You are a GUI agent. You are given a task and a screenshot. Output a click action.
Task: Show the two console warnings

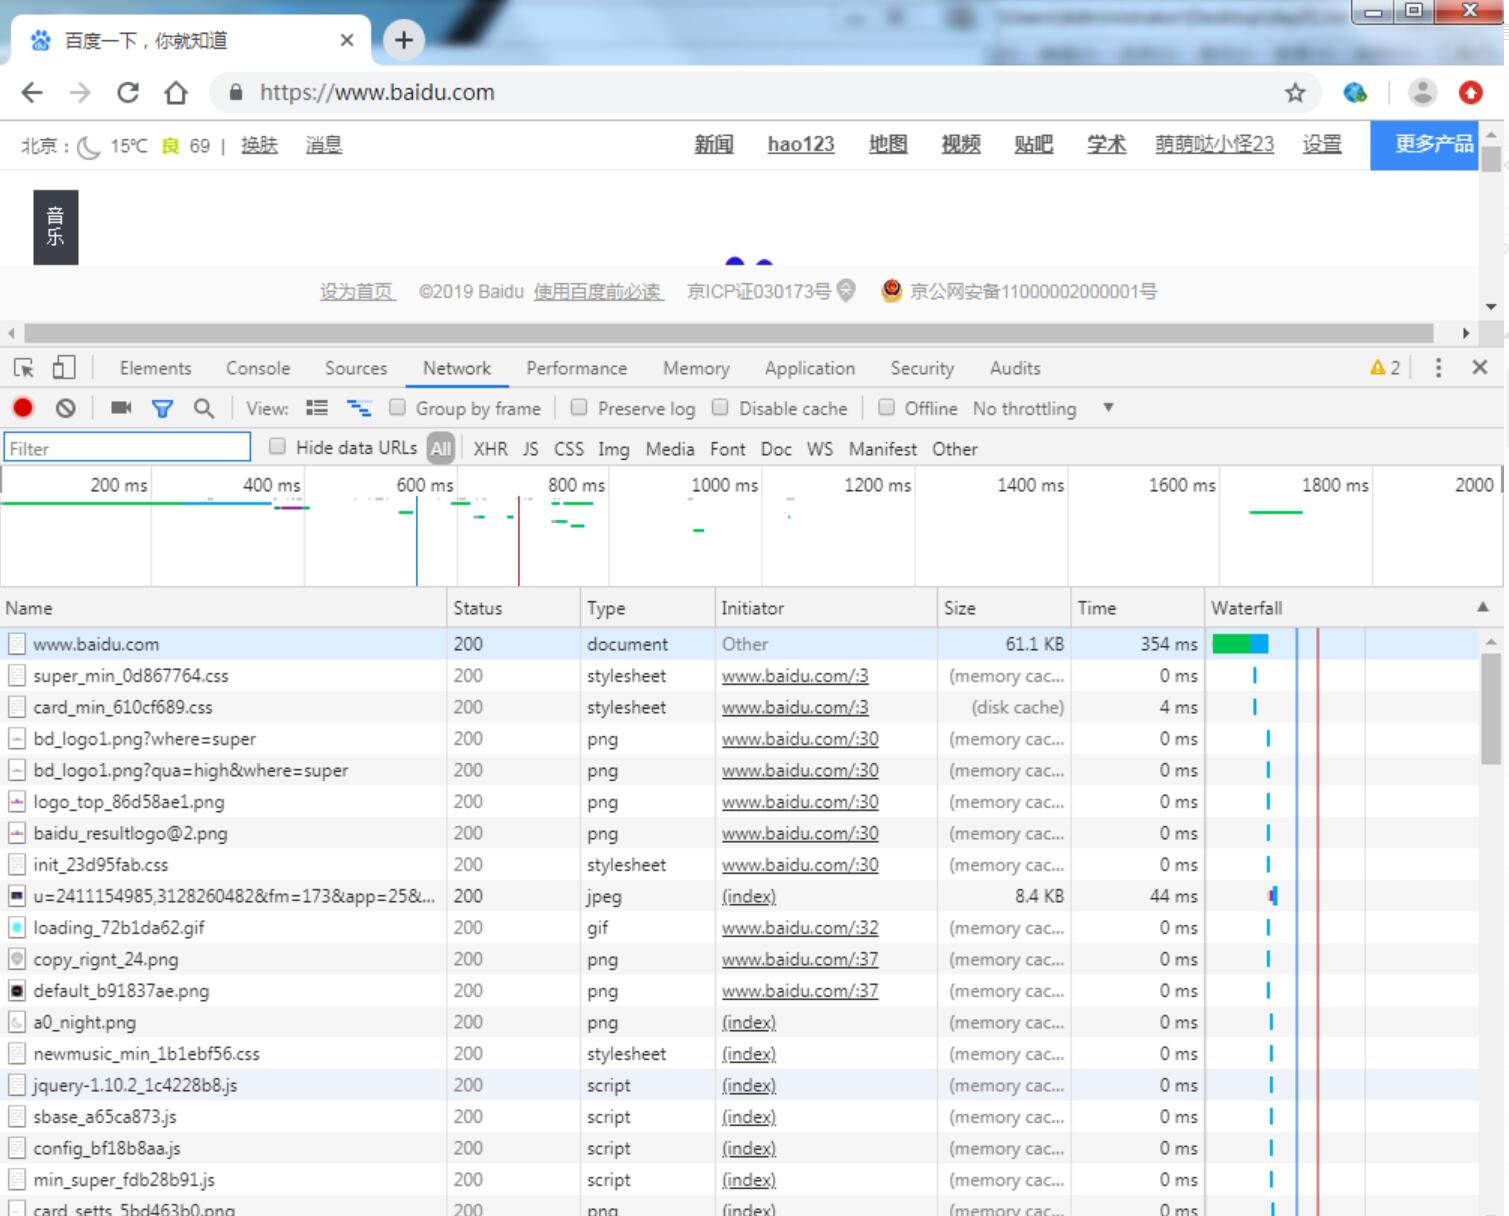coord(1385,368)
